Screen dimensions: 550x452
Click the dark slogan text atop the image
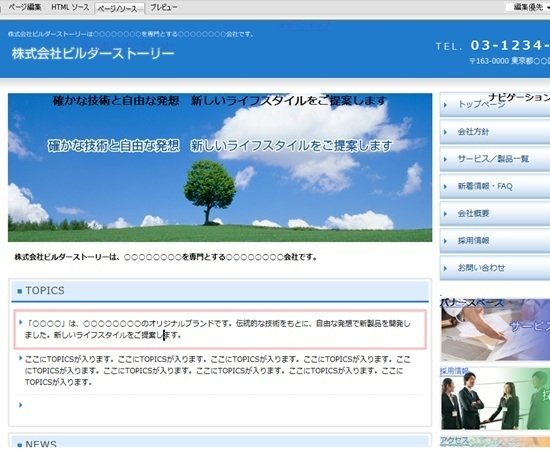pyautogui.click(x=220, y=101)
